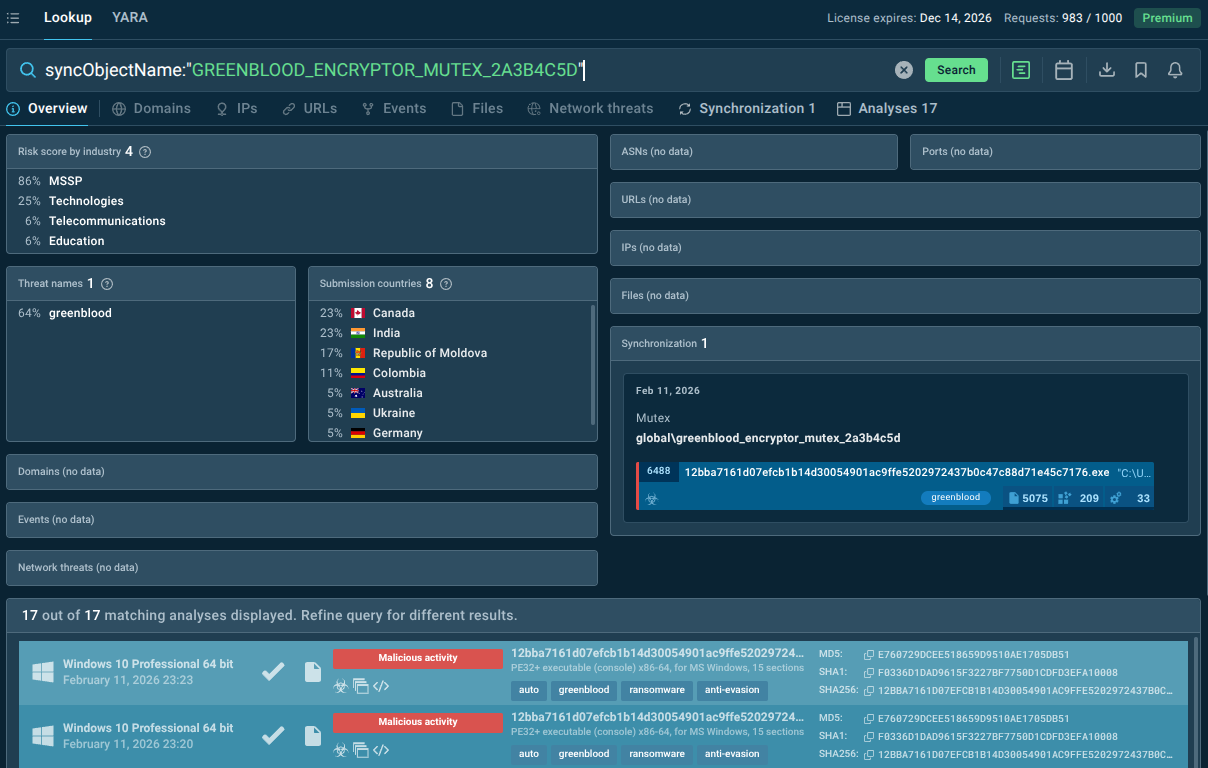
Task: Open notifications bell icon
Action: pos(1176,70)
